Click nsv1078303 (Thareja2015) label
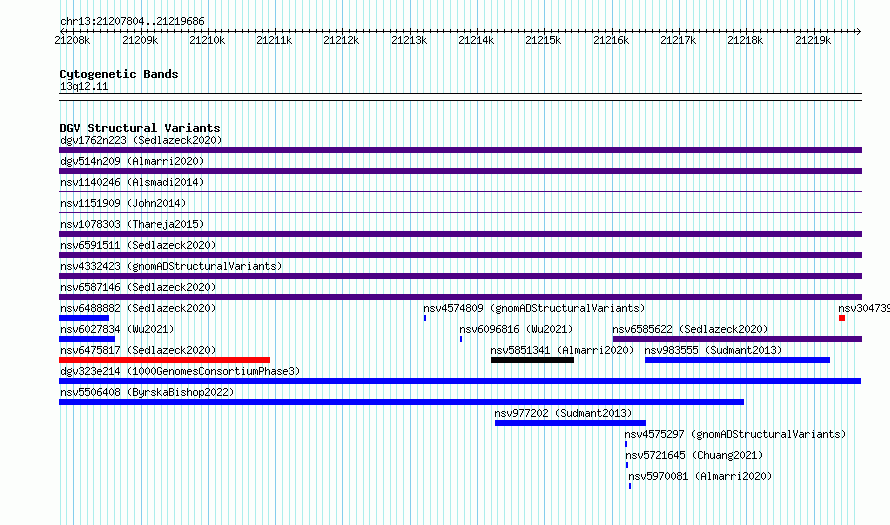Screen dimensions: 890x525 coord(132,224)
